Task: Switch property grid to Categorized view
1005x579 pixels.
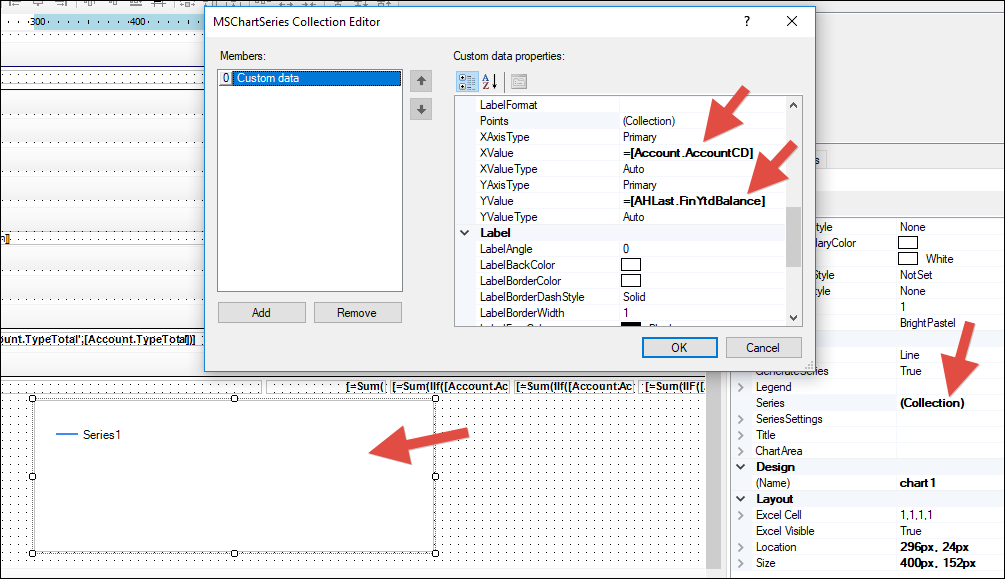Action: 467,82
